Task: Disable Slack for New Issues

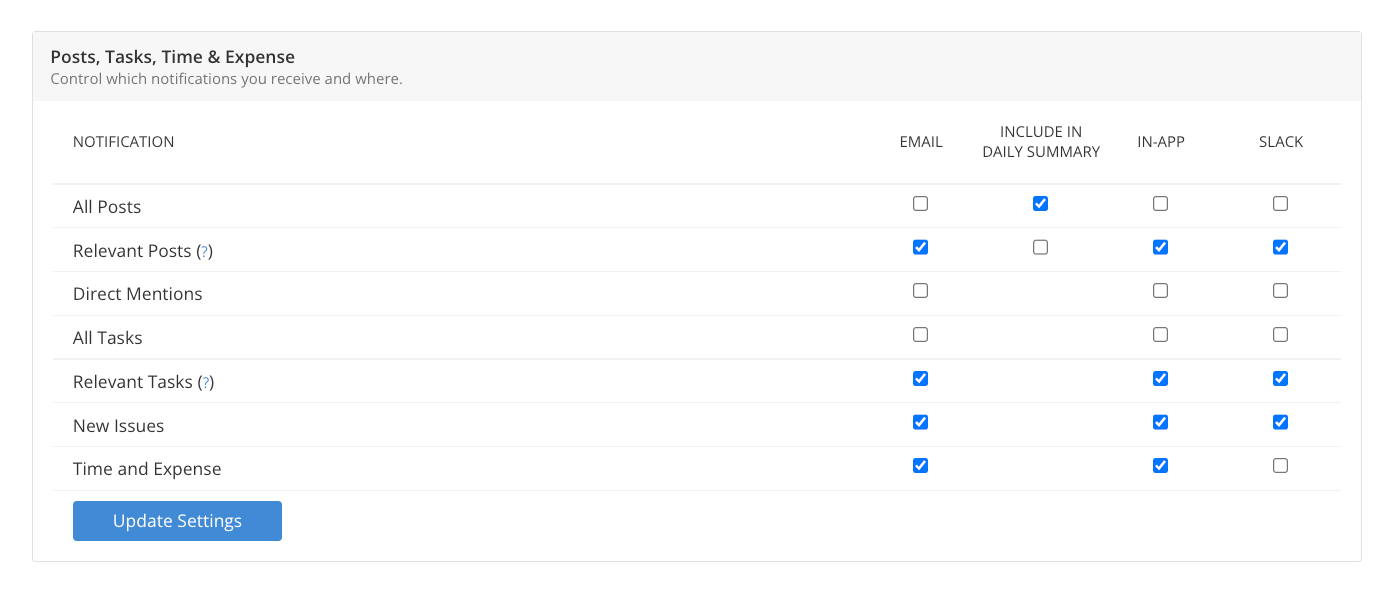Action: [1280, 422]
